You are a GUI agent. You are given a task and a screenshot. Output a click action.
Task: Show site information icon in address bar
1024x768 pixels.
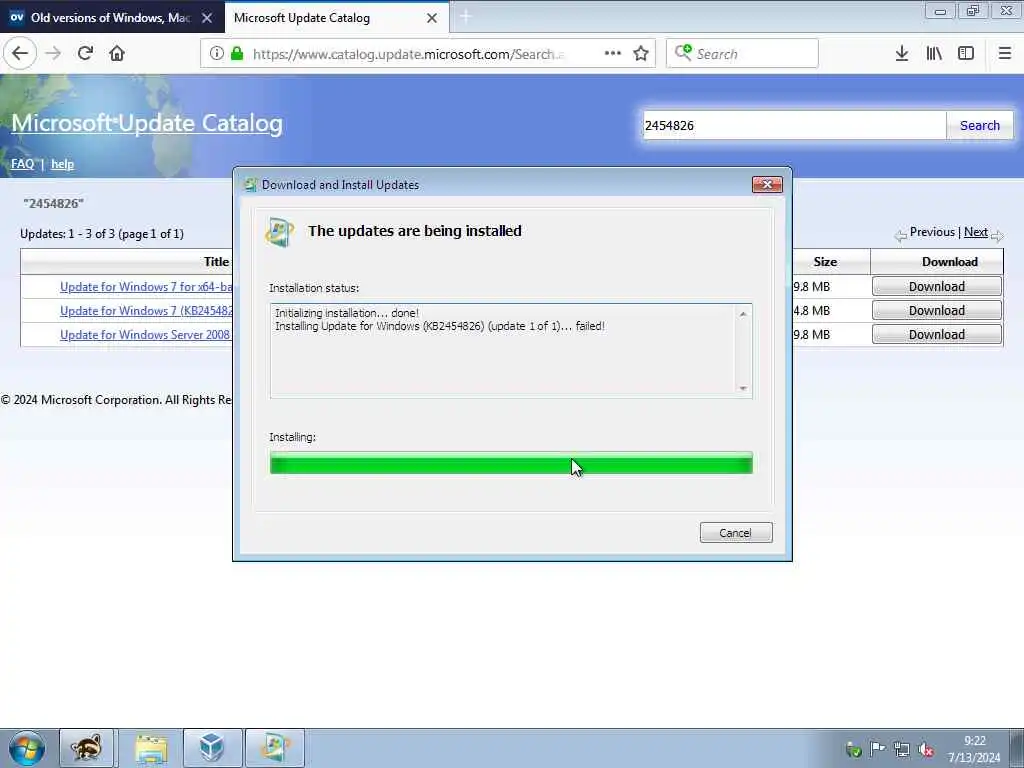pos(216,54)
